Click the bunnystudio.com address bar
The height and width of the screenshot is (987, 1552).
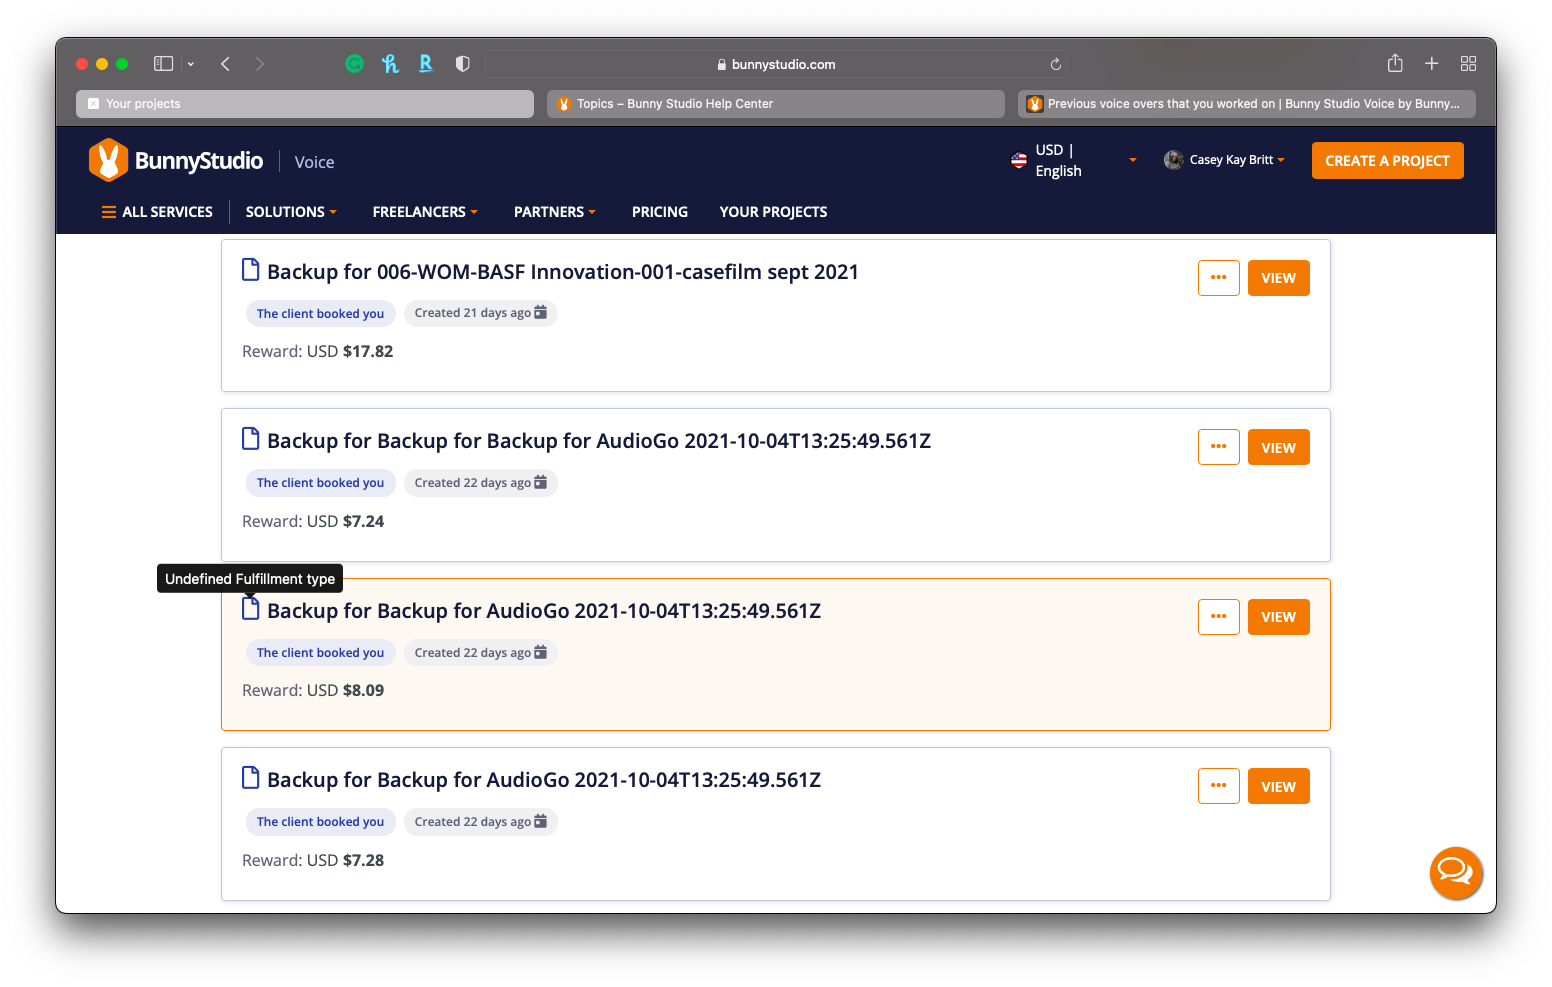[776, 64]
